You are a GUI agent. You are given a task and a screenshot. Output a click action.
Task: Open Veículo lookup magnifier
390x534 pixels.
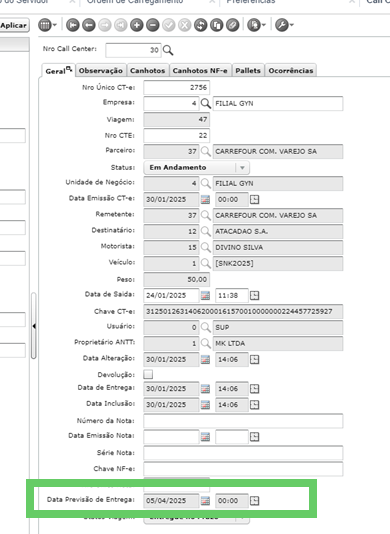point(205,263)
